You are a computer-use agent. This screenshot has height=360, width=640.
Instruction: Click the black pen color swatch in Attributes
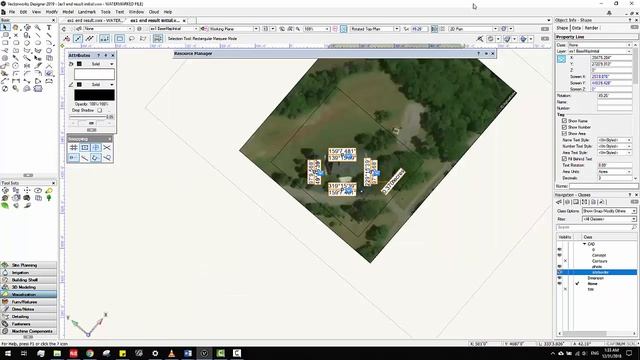pos(94,95)
